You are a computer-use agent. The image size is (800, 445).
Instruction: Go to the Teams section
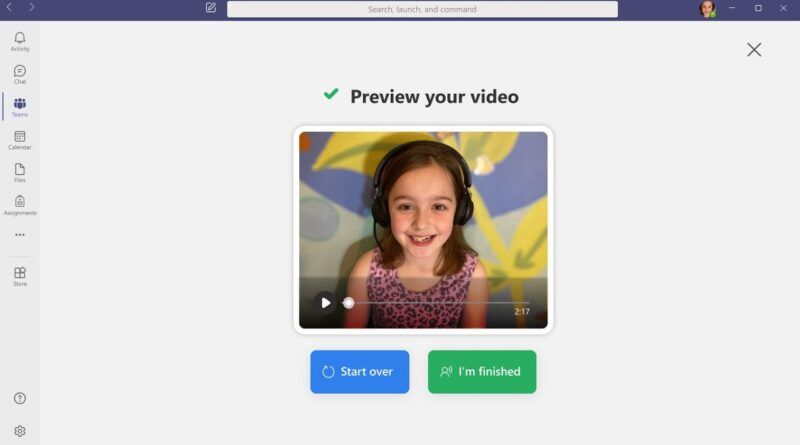point(20,107)
